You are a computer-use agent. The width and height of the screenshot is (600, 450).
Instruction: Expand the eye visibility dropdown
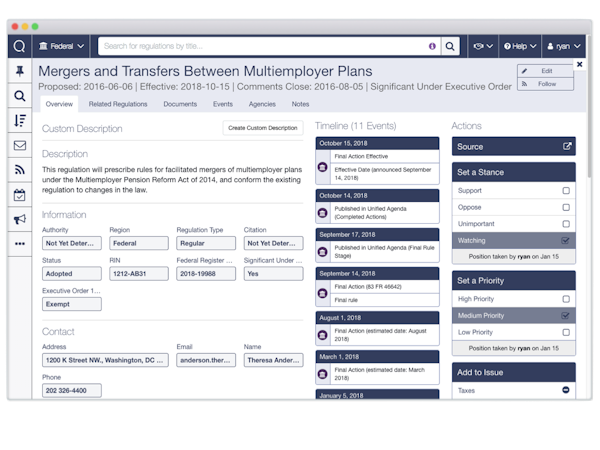pos(483,46)
